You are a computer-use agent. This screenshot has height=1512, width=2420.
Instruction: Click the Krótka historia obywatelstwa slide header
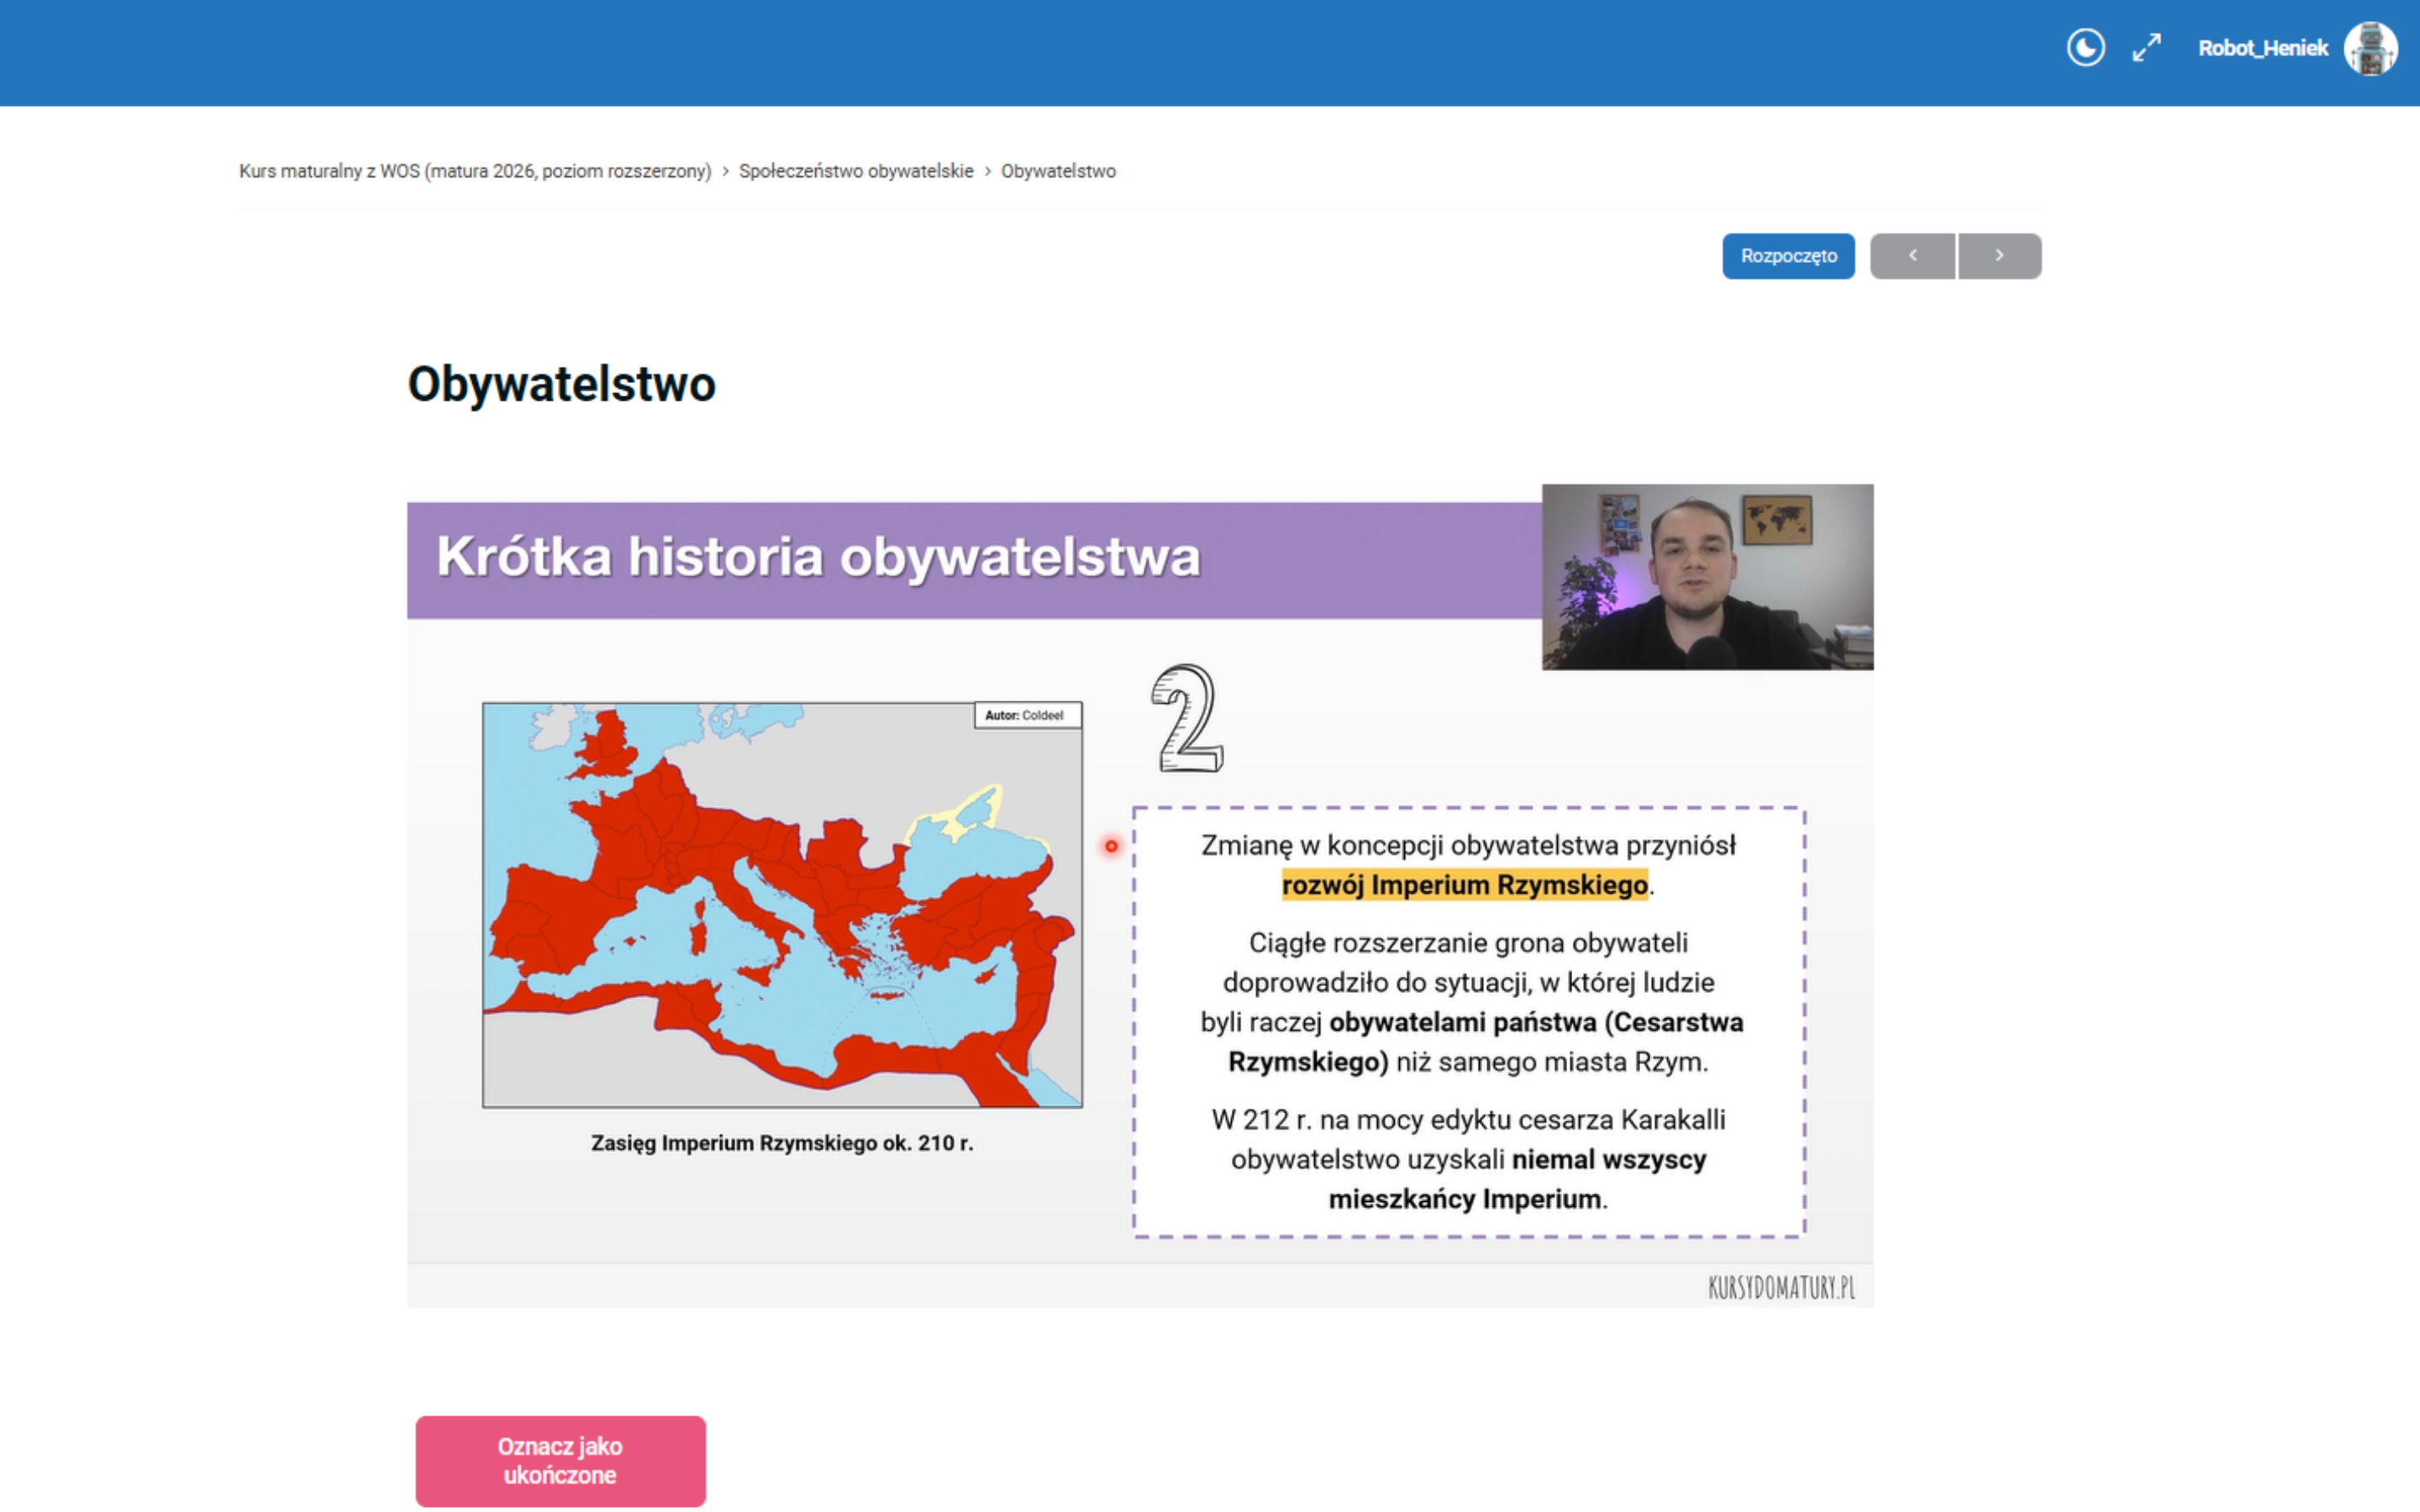coord(818,557)
